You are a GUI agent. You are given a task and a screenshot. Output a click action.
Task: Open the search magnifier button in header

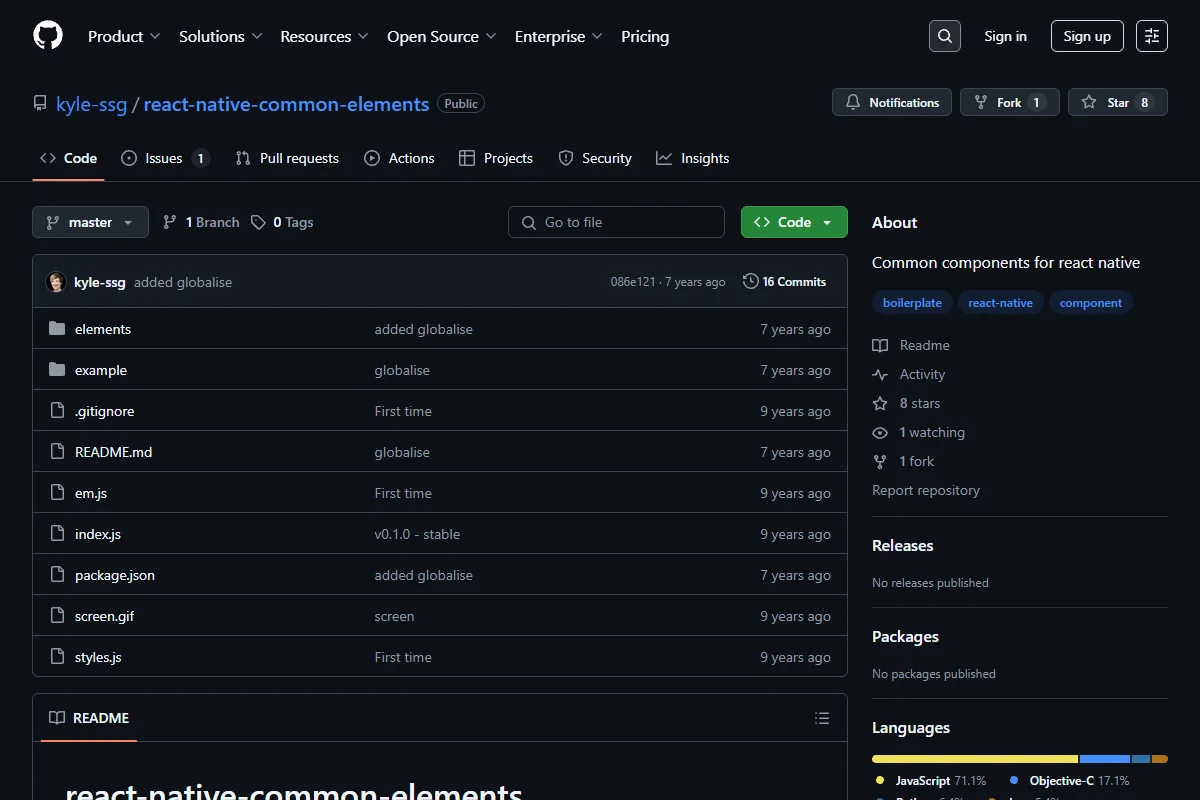click(x=945, y=36)
